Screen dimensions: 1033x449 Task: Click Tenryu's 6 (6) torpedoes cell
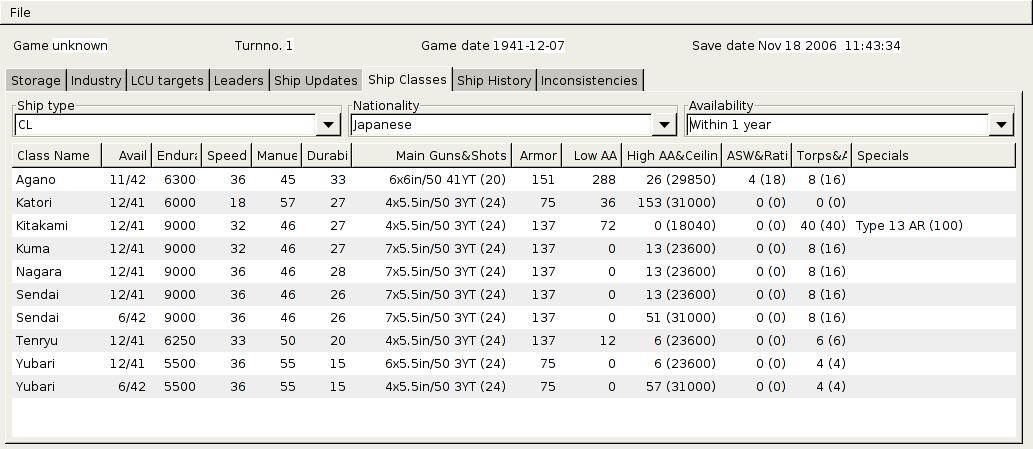coord(822,340)
